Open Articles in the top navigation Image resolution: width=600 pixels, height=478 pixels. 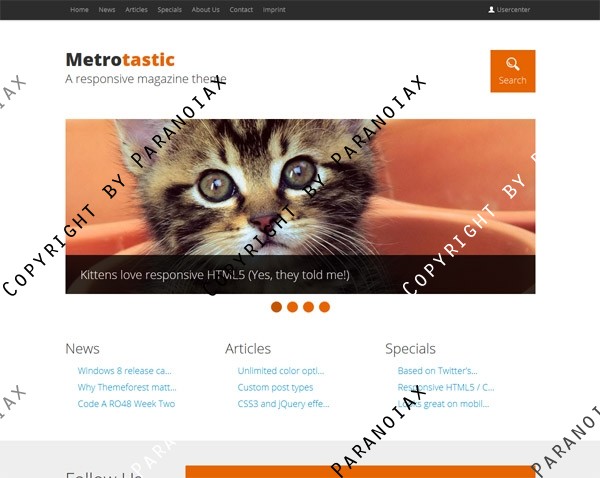point(136,10)
